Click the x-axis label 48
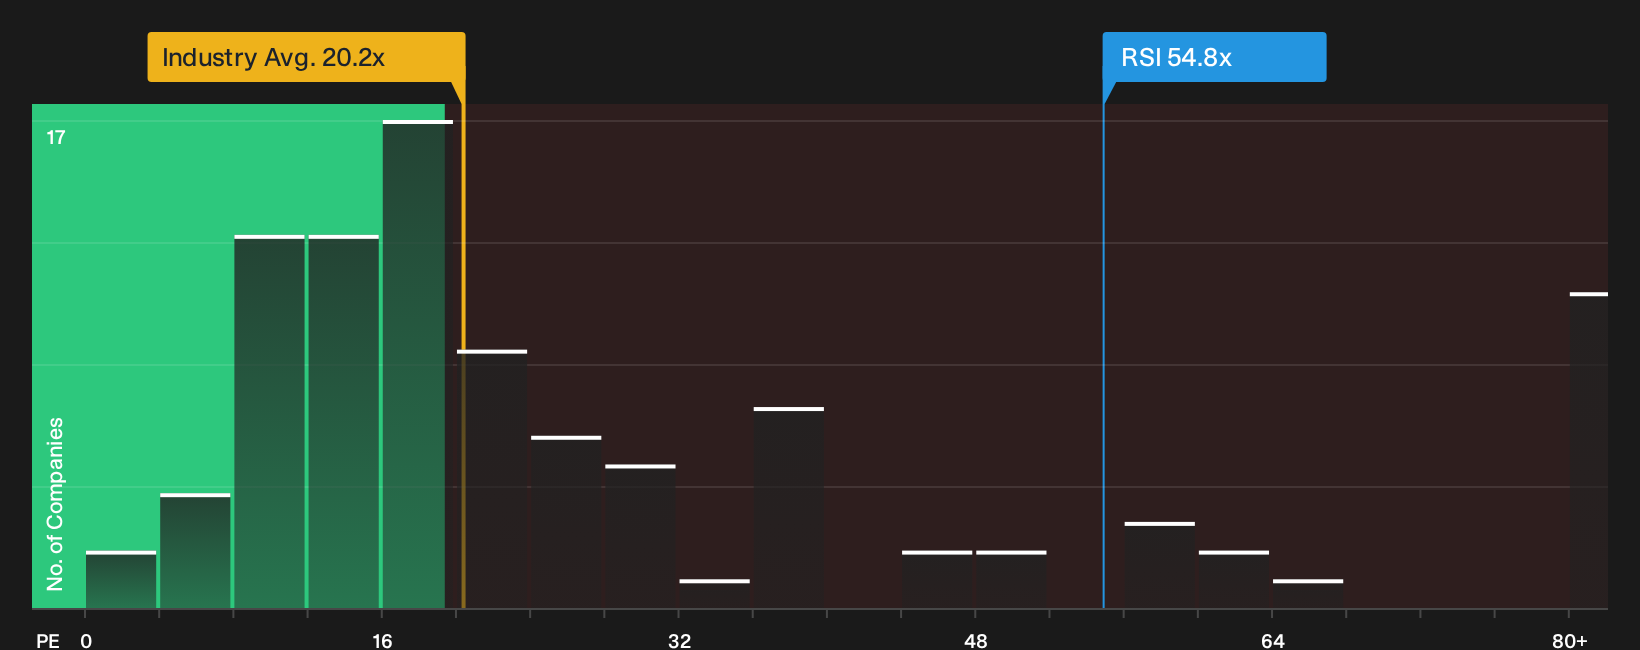The image size is (1640, 650). point(976,640)
